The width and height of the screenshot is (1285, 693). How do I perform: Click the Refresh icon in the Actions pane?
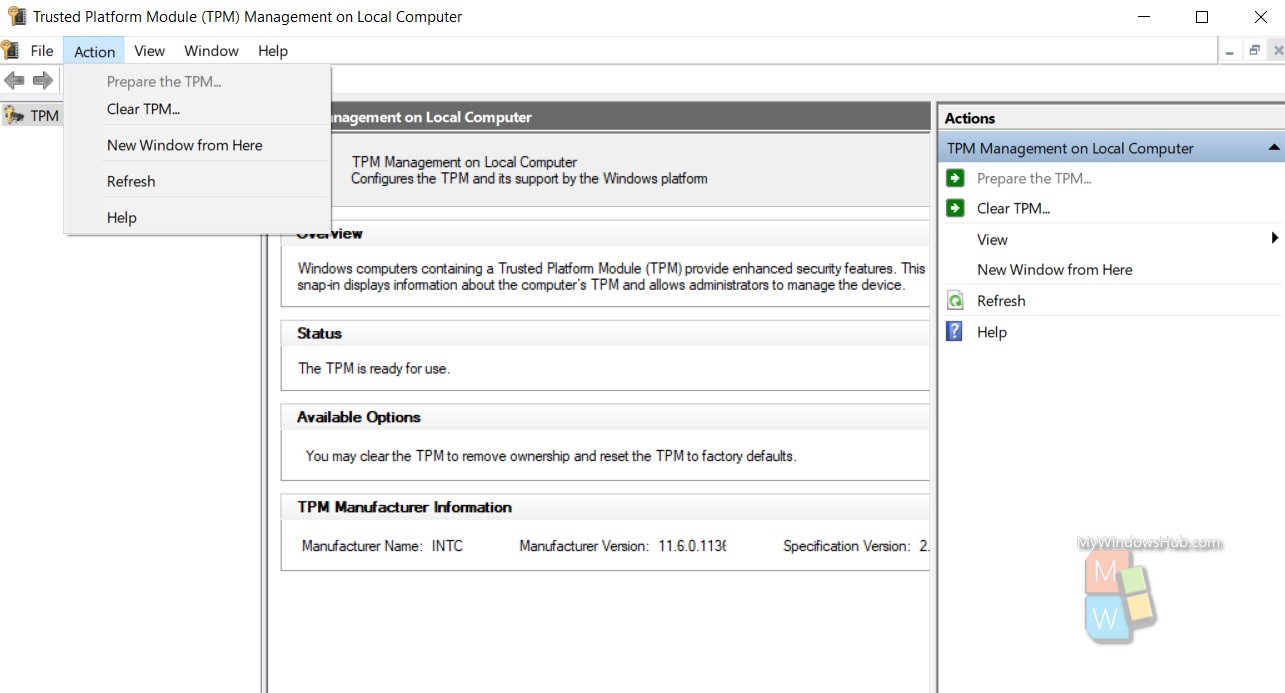click(x=955, y=300)
